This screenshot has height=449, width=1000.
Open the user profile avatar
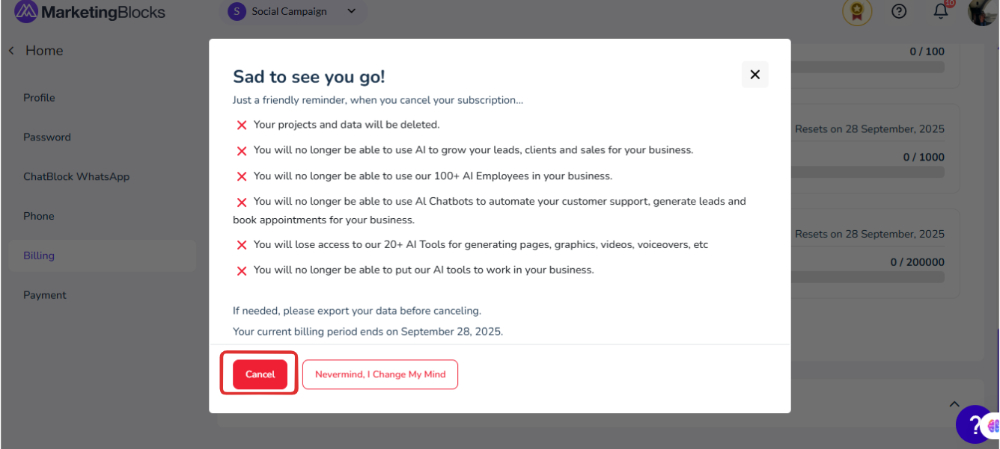(983, 11)
